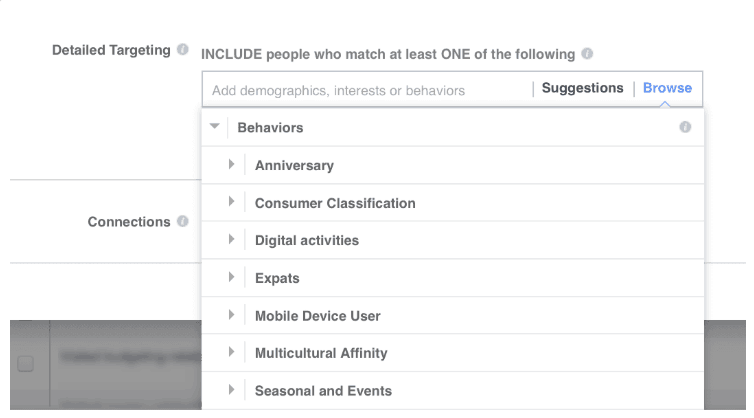The height and width of the screenshot is (418, 754).
Task: Choose the Multicultural Affinity label
Action: pos(321,353)
